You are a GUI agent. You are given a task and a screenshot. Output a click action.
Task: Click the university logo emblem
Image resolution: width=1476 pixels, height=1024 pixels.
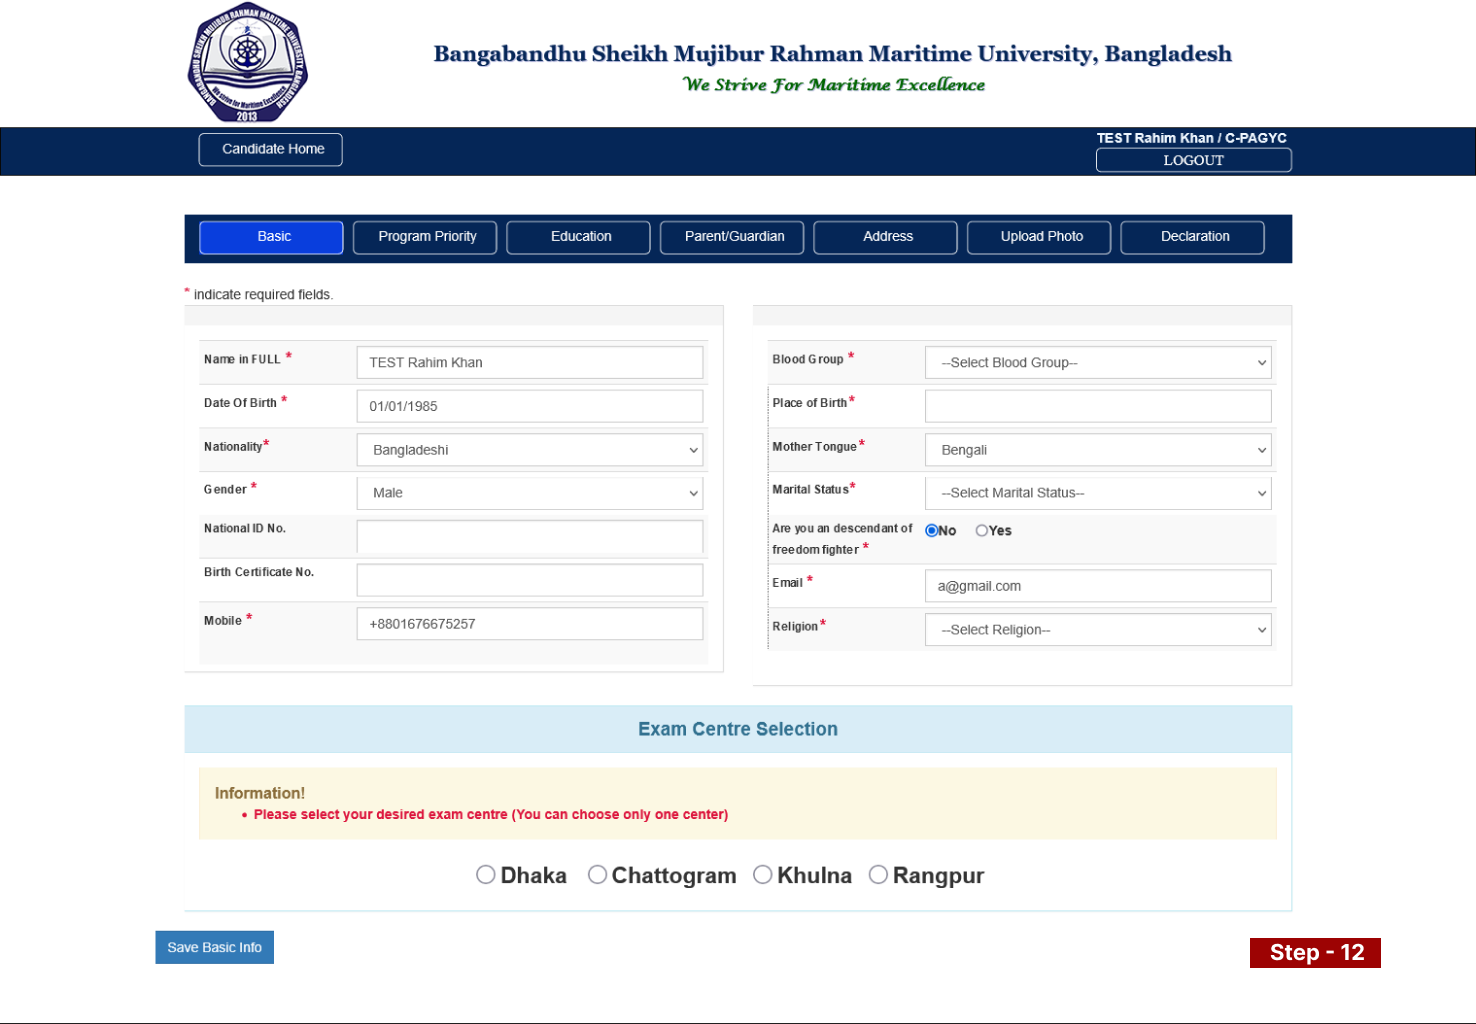pos(247,63)
